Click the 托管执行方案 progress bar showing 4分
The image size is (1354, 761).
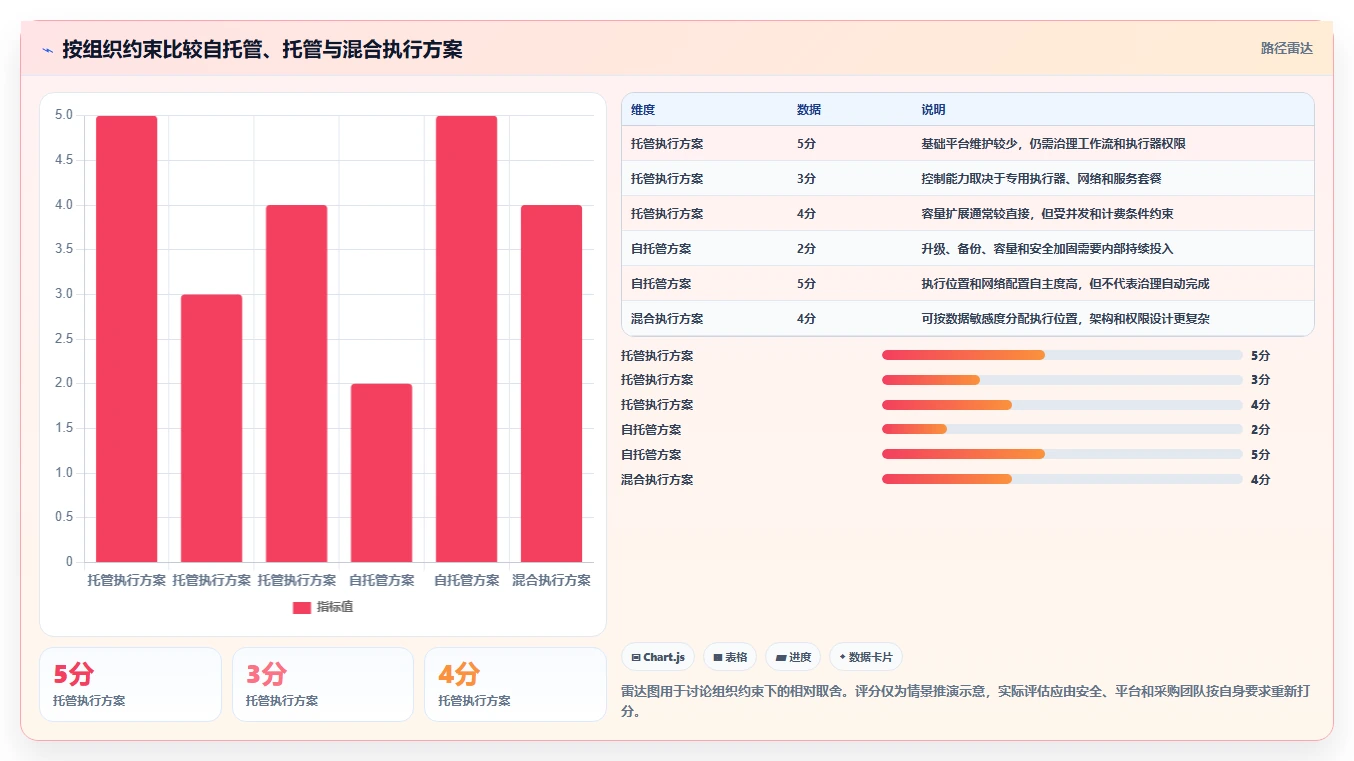click(1062, 405)
